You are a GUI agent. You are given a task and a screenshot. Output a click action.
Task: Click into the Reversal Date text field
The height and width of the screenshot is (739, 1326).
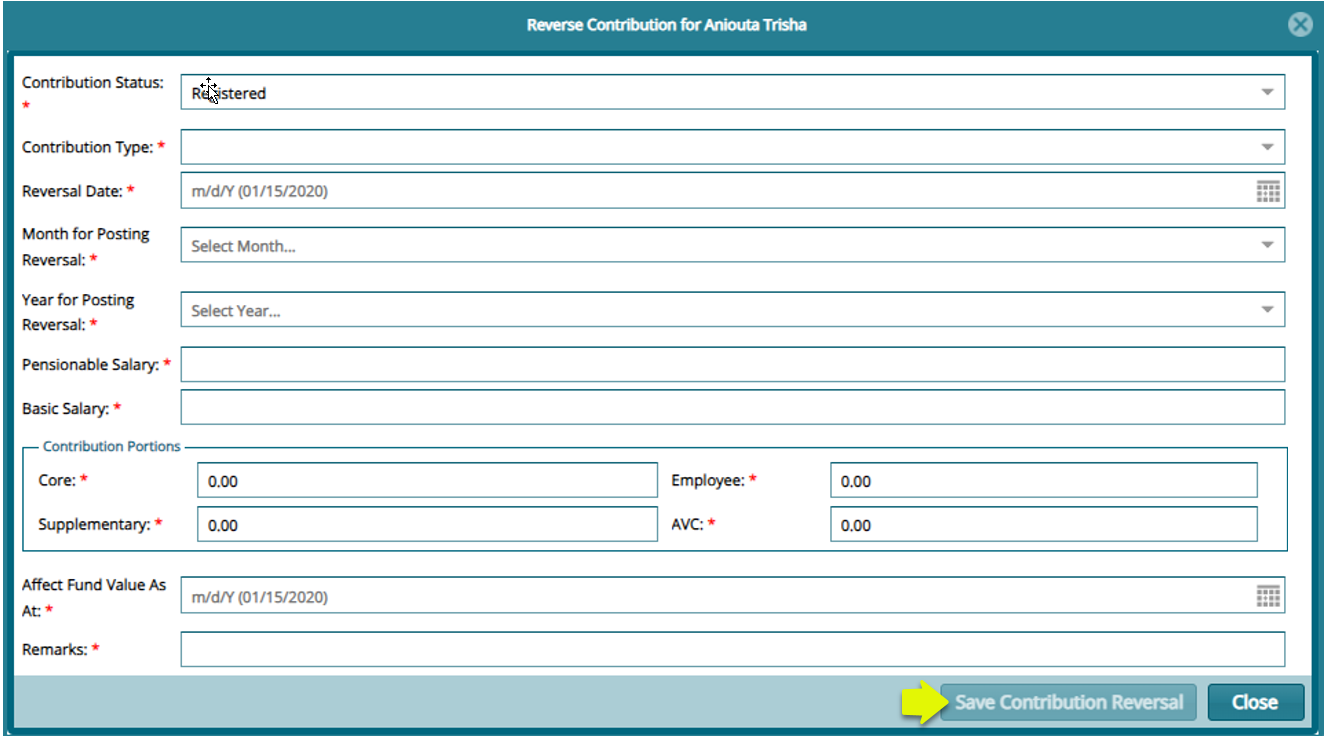(715, 191)
